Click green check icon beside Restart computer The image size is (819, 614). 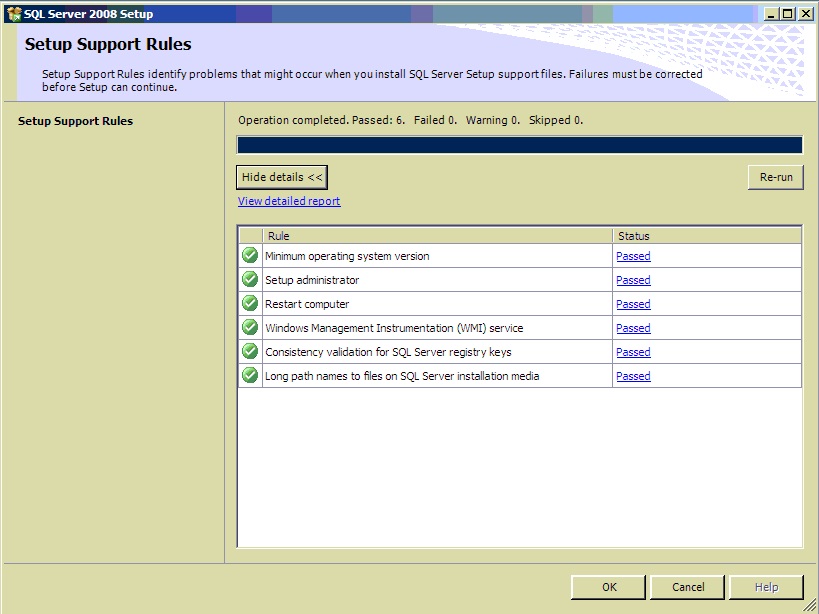click(250, 303)
